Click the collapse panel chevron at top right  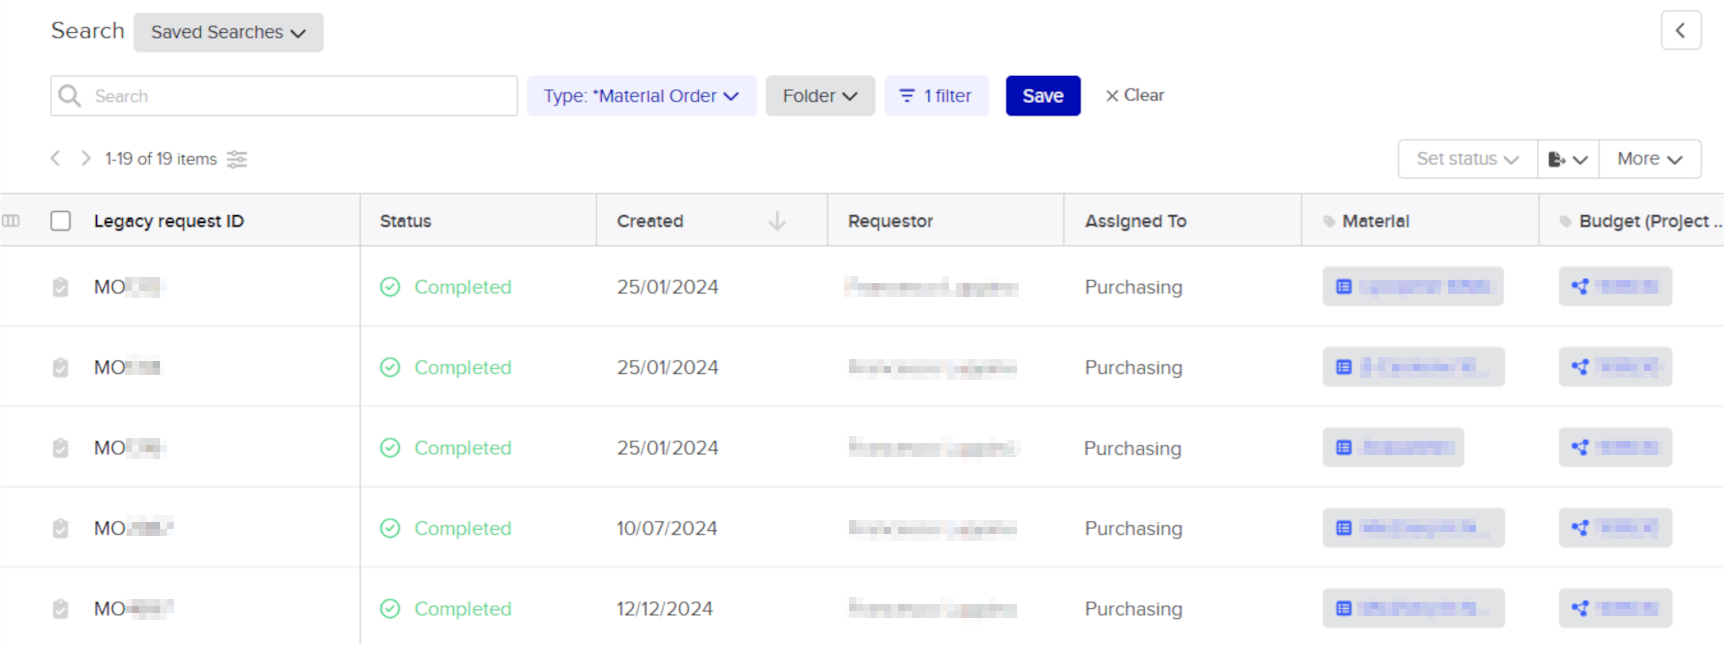point(1680,31)
